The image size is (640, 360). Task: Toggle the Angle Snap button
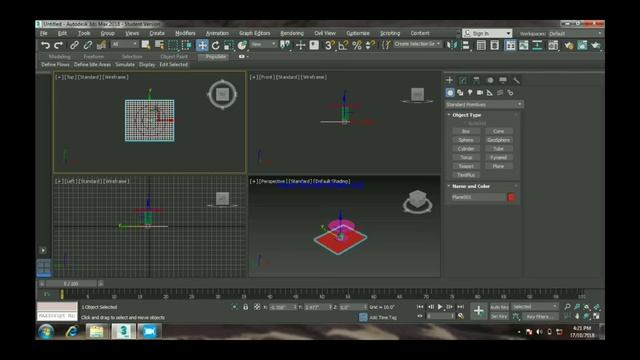click(343, 45)
